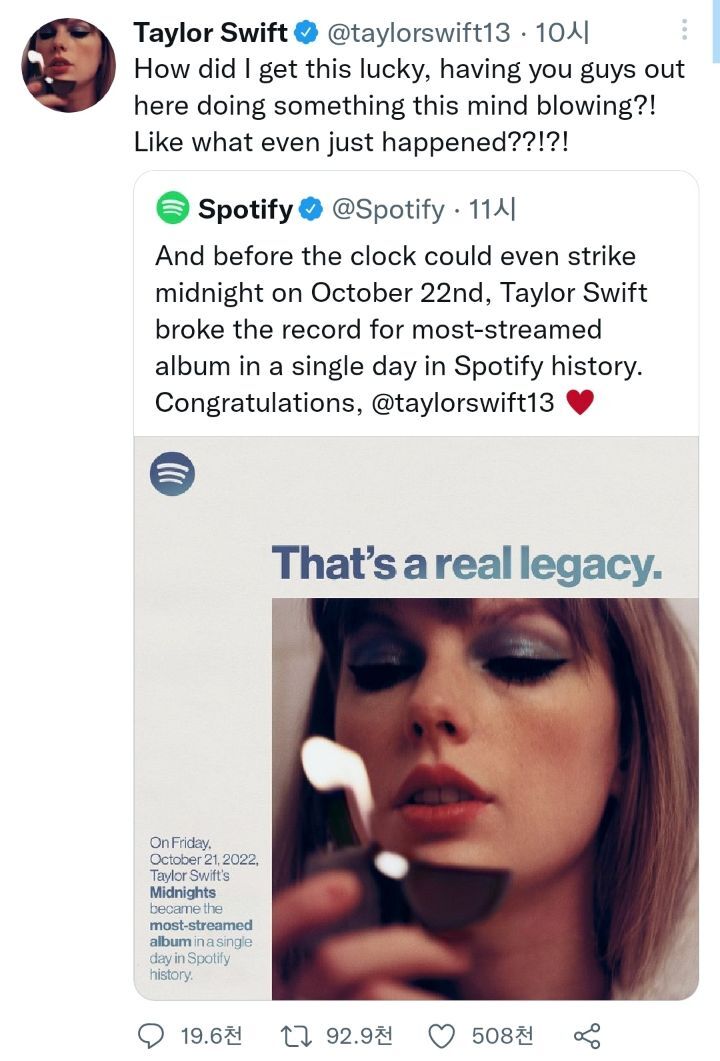720x1061 pixels.
Task: Open the 10시 timestamp on the main tweet
Action: click(x=563, y=33)
